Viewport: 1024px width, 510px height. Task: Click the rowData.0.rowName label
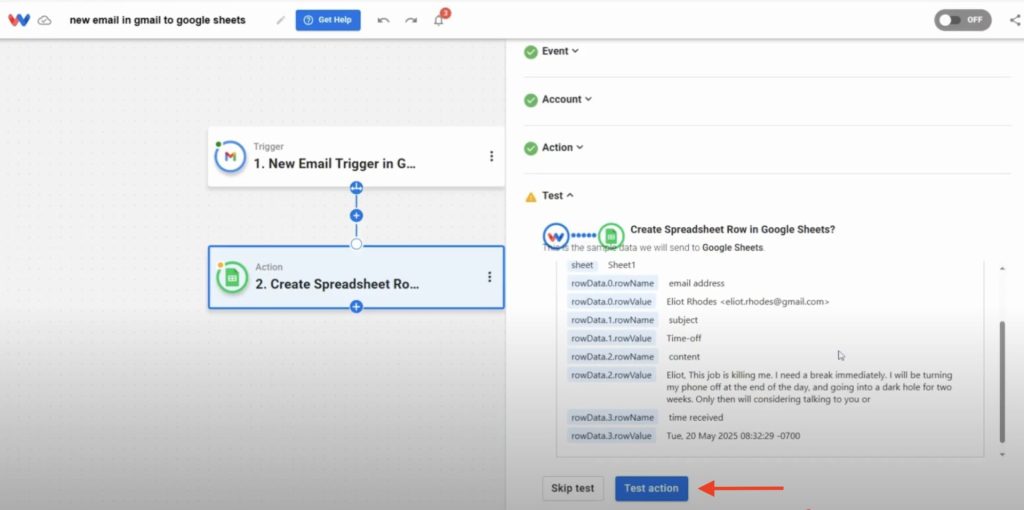click(x=612, y=283)
